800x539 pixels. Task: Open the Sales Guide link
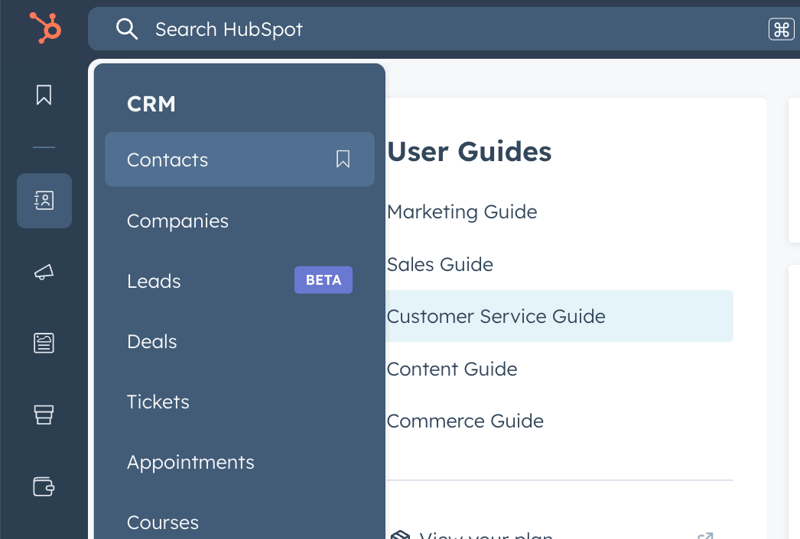pyautogui.click(x=440, y=264)
